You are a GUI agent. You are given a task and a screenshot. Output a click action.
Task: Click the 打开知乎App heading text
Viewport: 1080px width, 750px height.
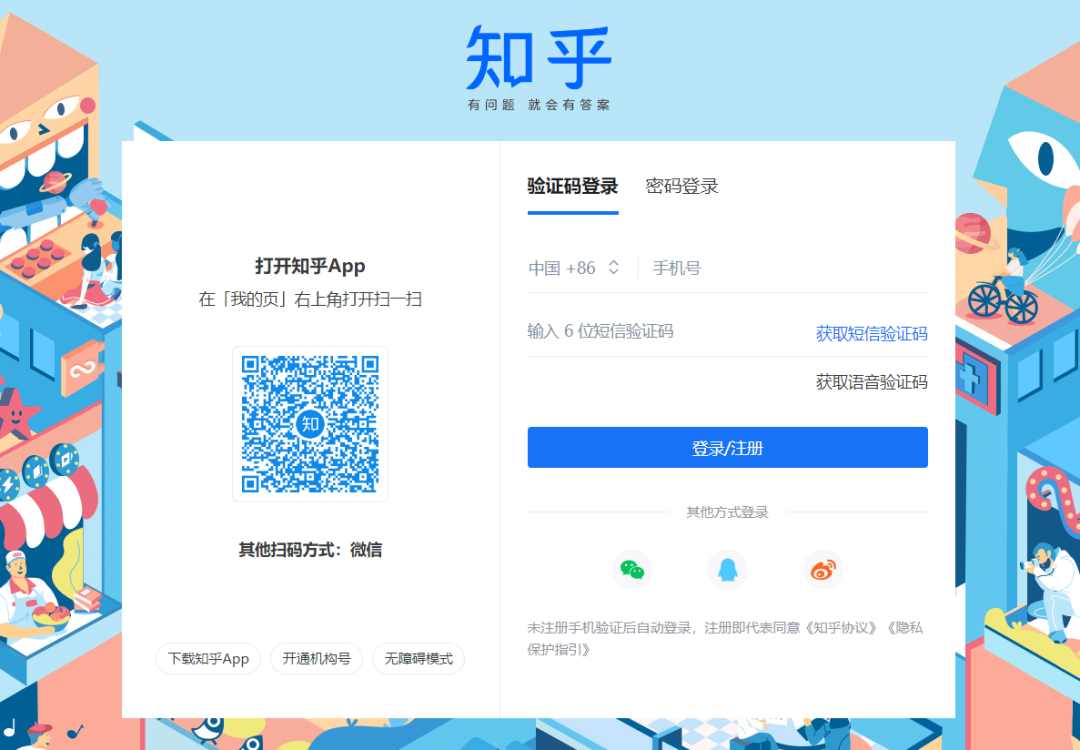[x=310, y=266]
